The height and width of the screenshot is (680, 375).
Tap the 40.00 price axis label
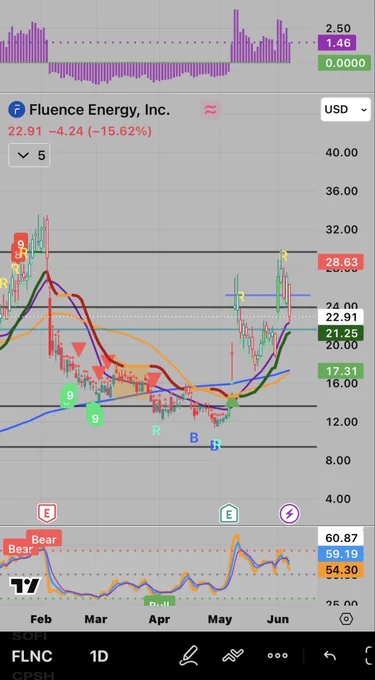(342, 152)
